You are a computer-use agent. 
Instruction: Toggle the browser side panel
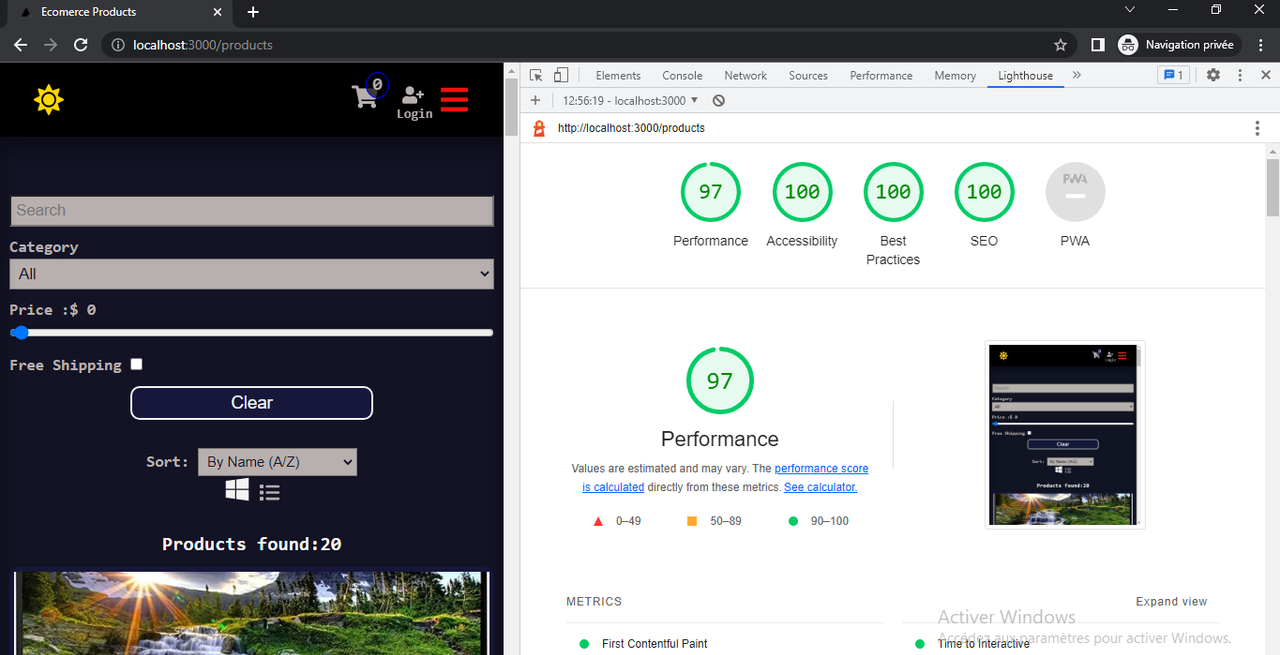pyautogui.click(x=1097, y=45)
